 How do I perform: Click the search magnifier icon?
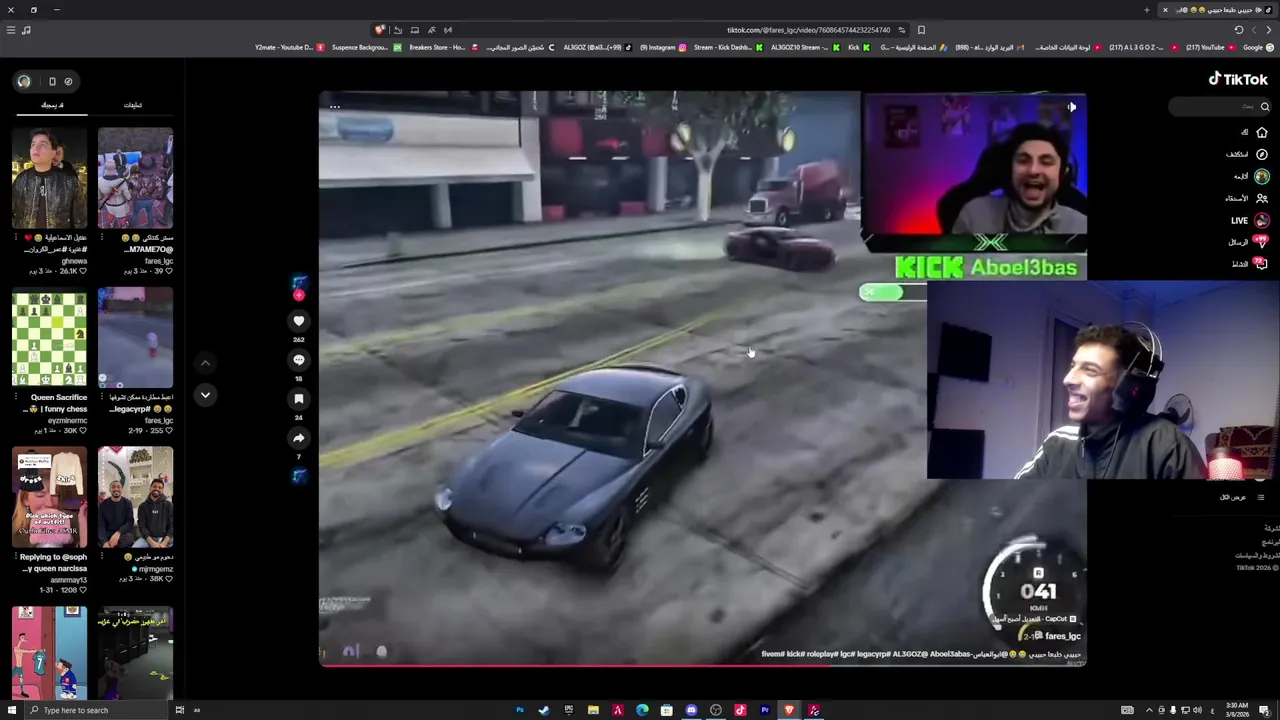tap(1265, 106)
